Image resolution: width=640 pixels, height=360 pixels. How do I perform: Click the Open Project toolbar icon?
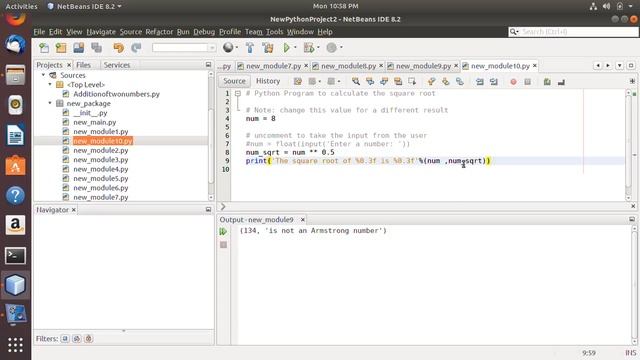79,48
